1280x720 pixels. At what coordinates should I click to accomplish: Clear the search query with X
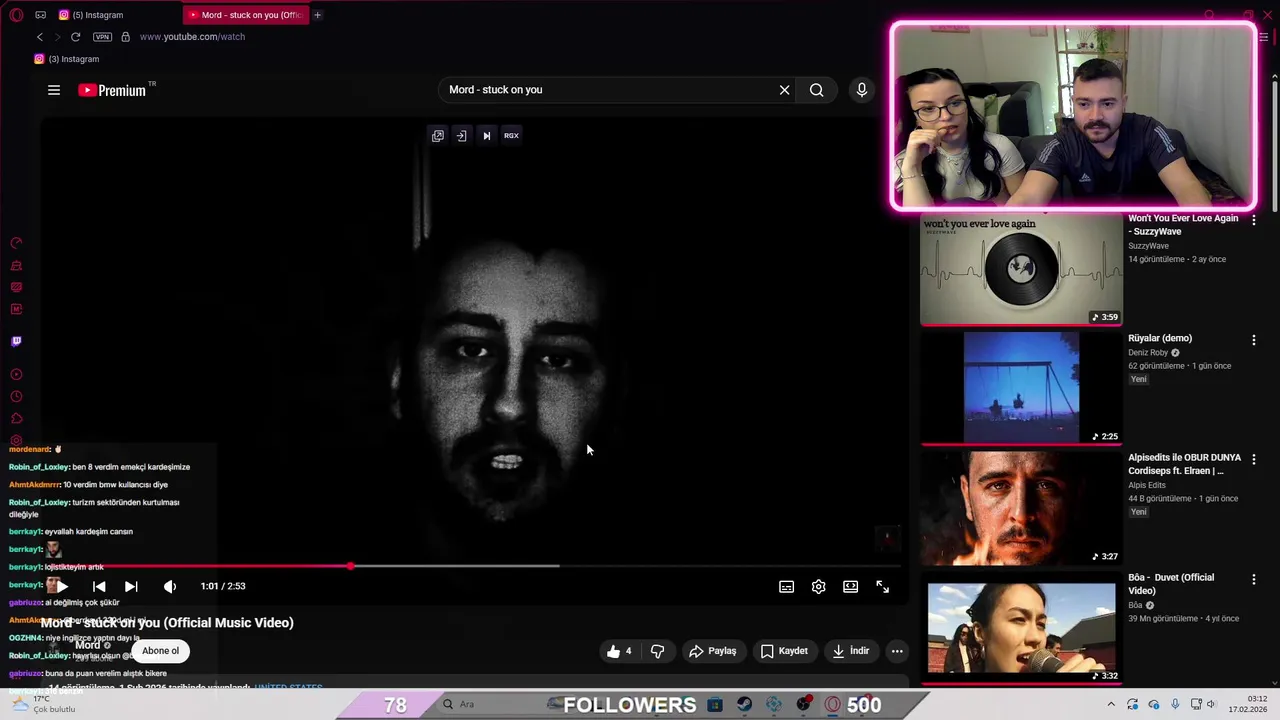pyautogui.click(x=785, y=90)
